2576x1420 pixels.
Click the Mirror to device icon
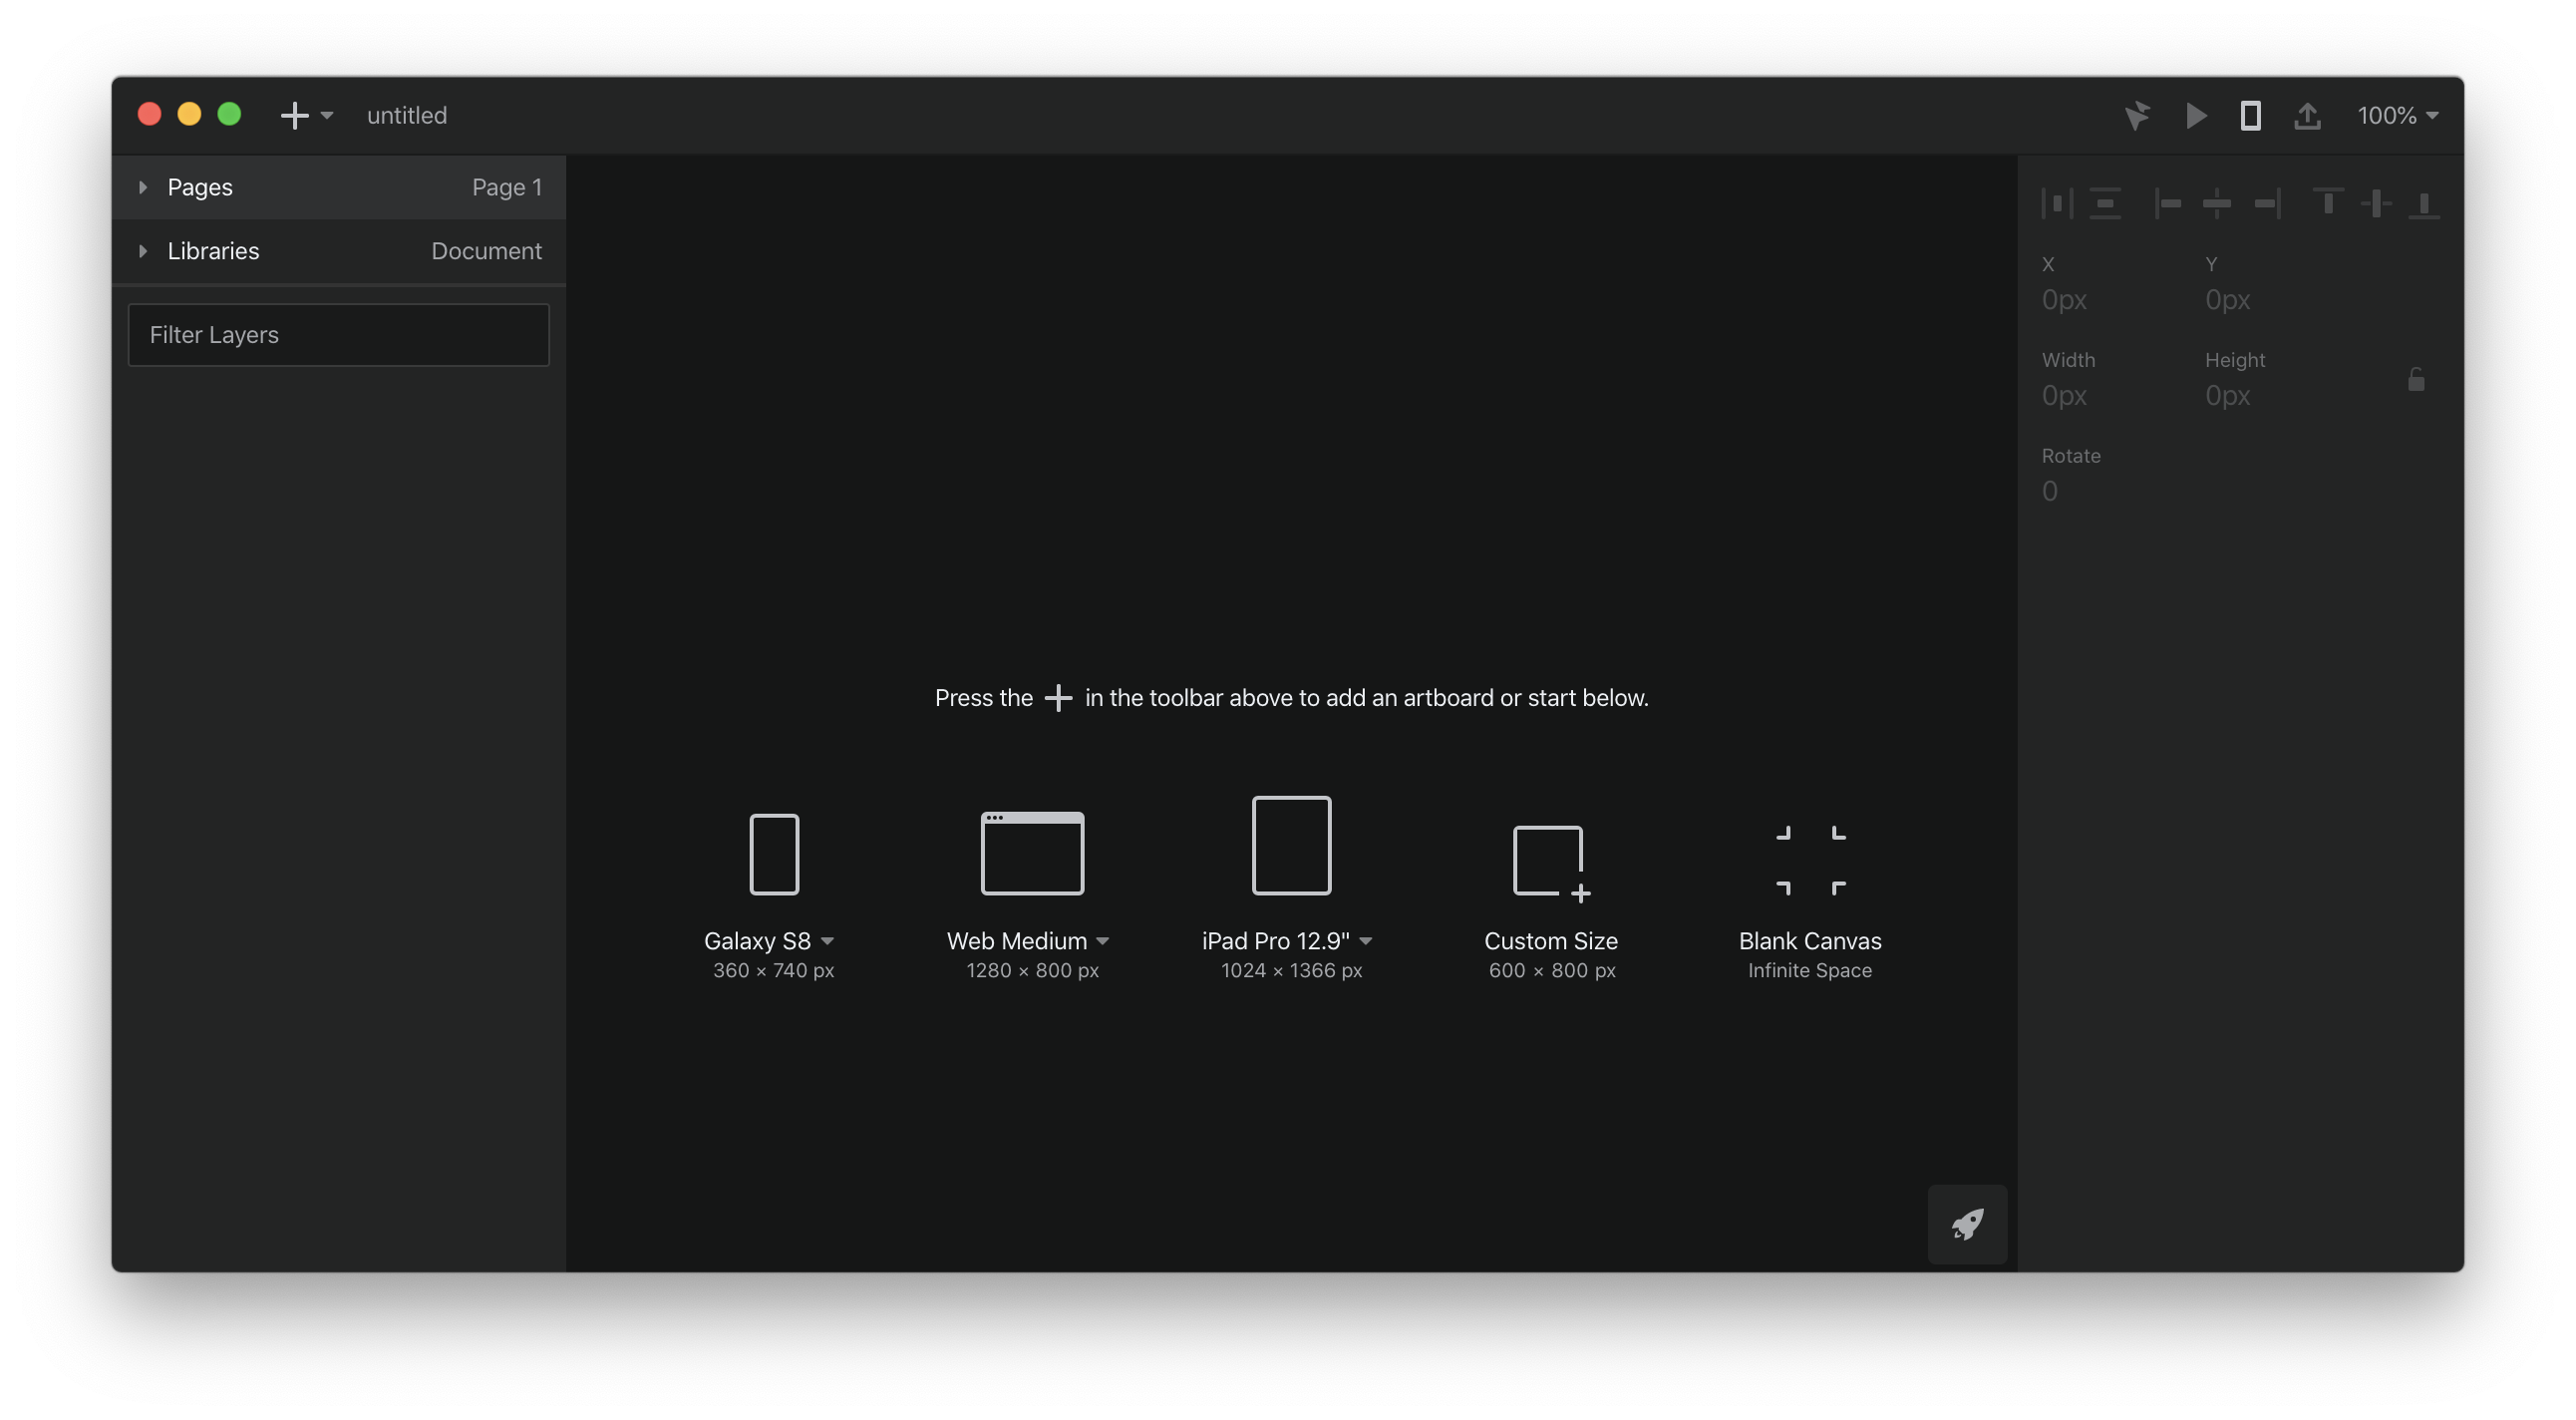click(2249, 115)
